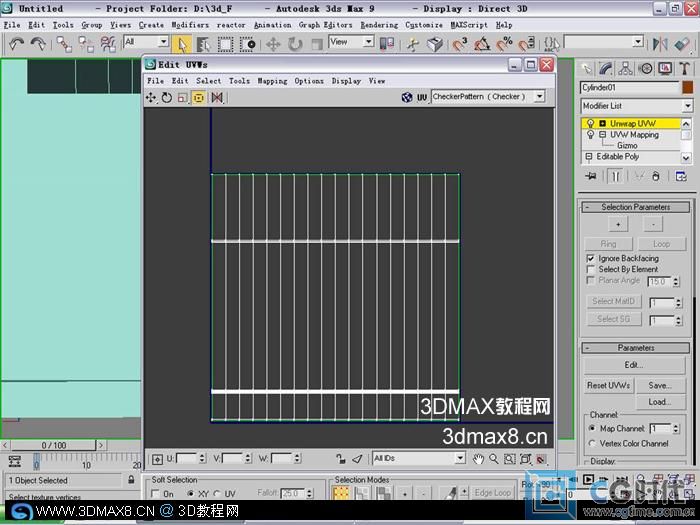Toggle Angle Snap icon
This screenshot has width=700, height=525.
tap(482, 44)
